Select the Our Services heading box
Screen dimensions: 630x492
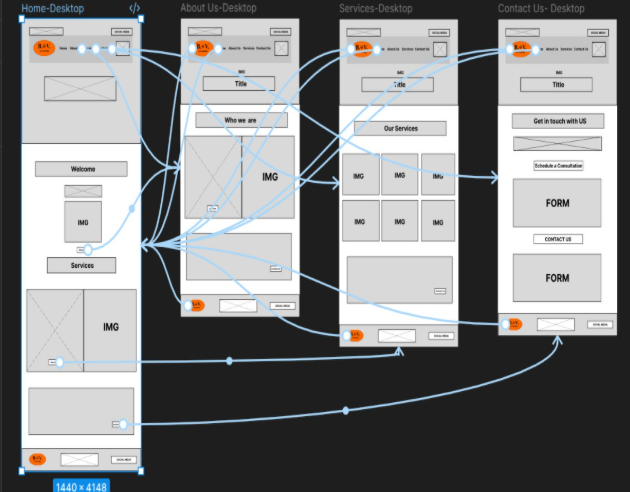click(400, 129)
